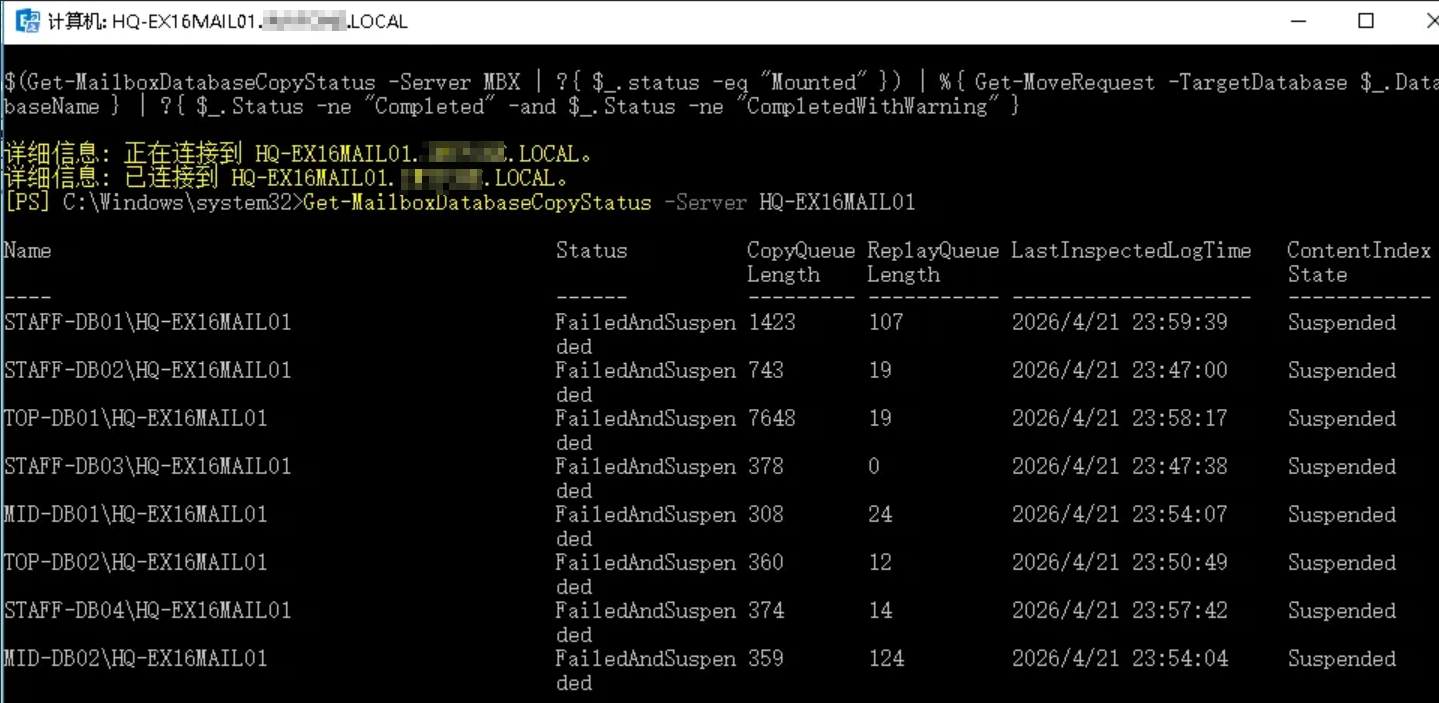Click timestamp 2026/4/21 23:57:42
Viewport: 1439px width, 703px height.
(1119, 611)
